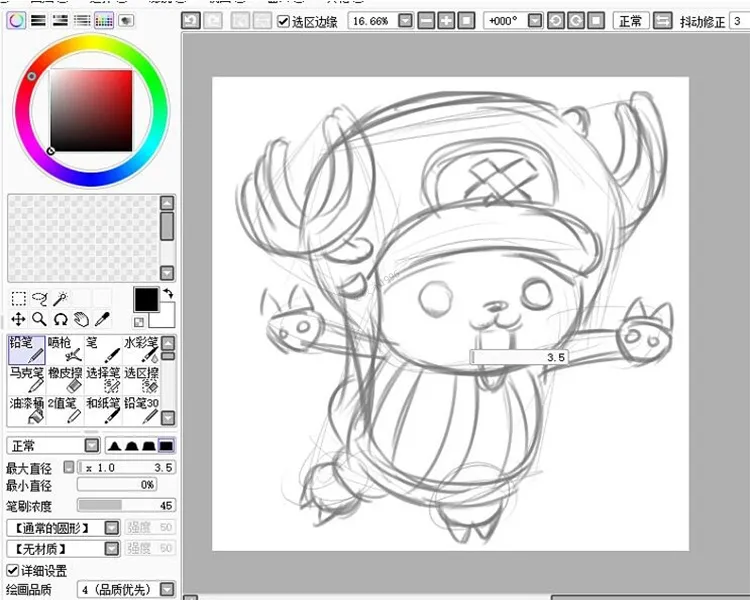Select the 铅笔 pencil brush
Screen dimensions: 750x600
coord(26,350)
